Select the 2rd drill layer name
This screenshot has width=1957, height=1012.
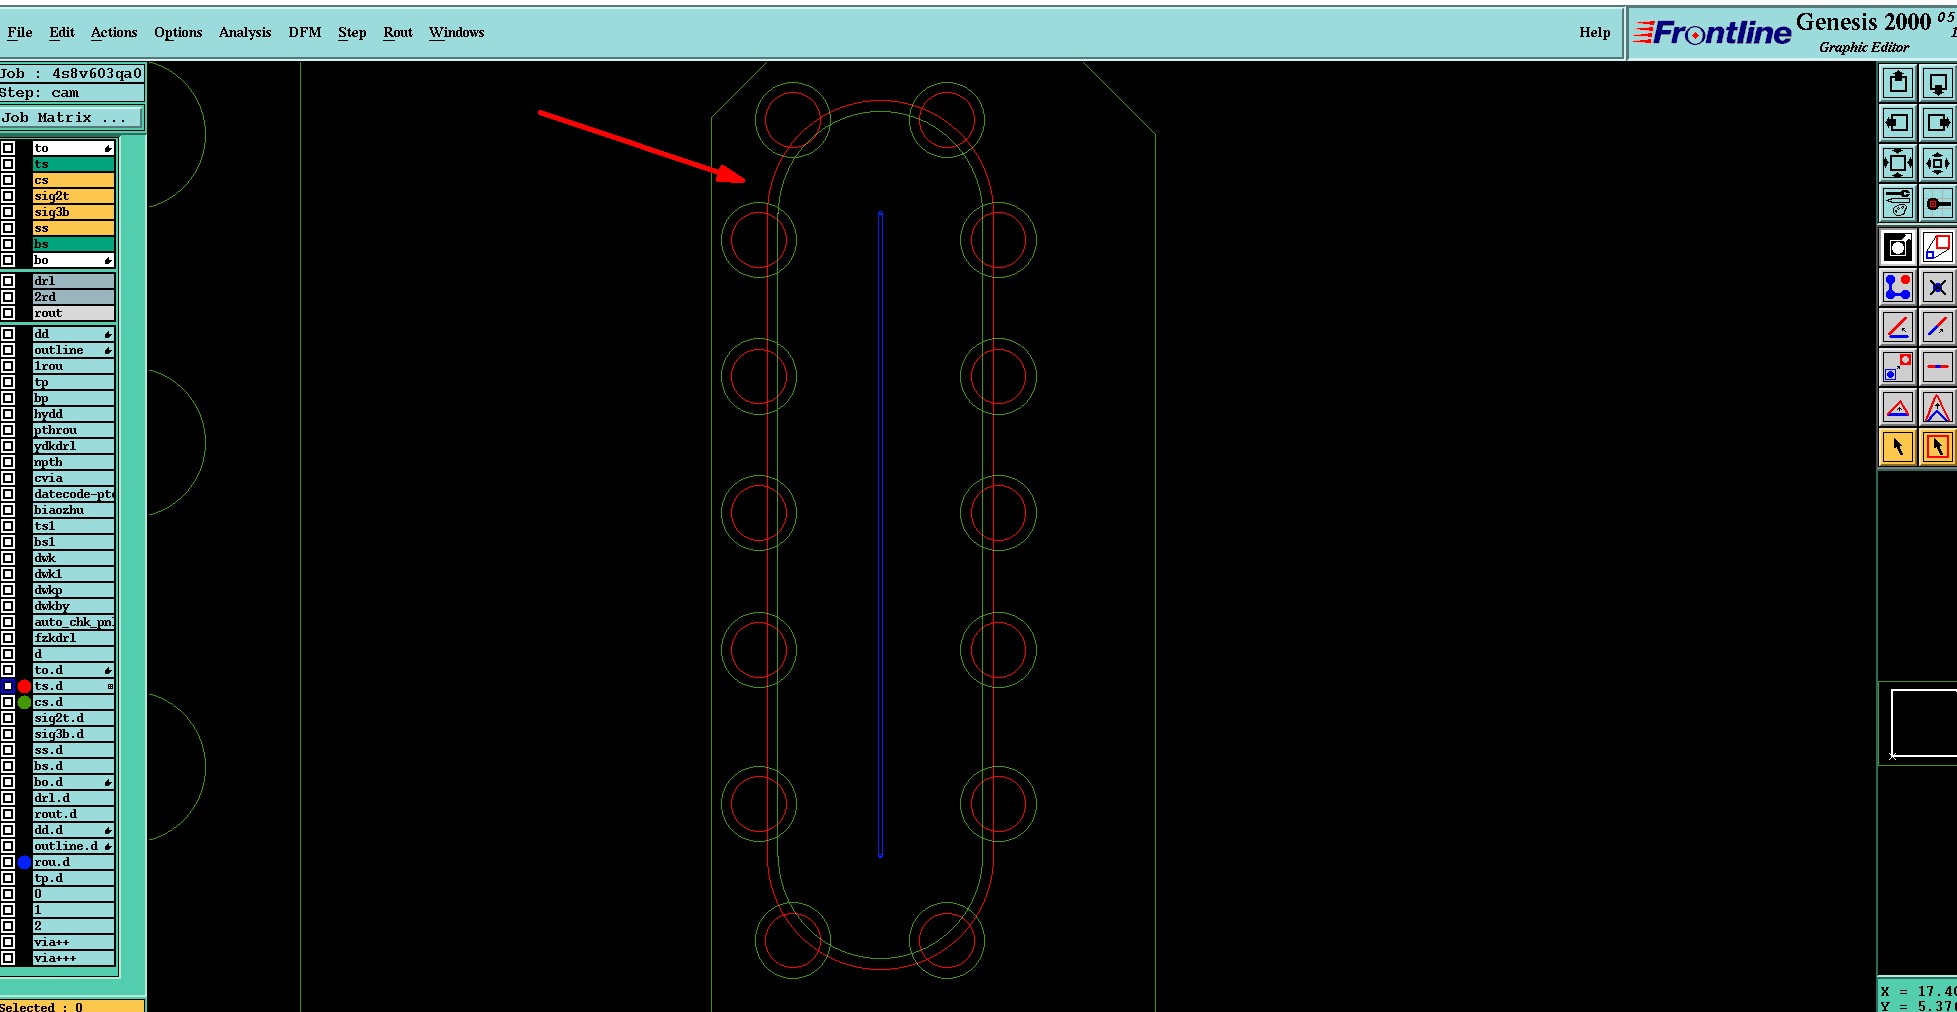(73, 297)
